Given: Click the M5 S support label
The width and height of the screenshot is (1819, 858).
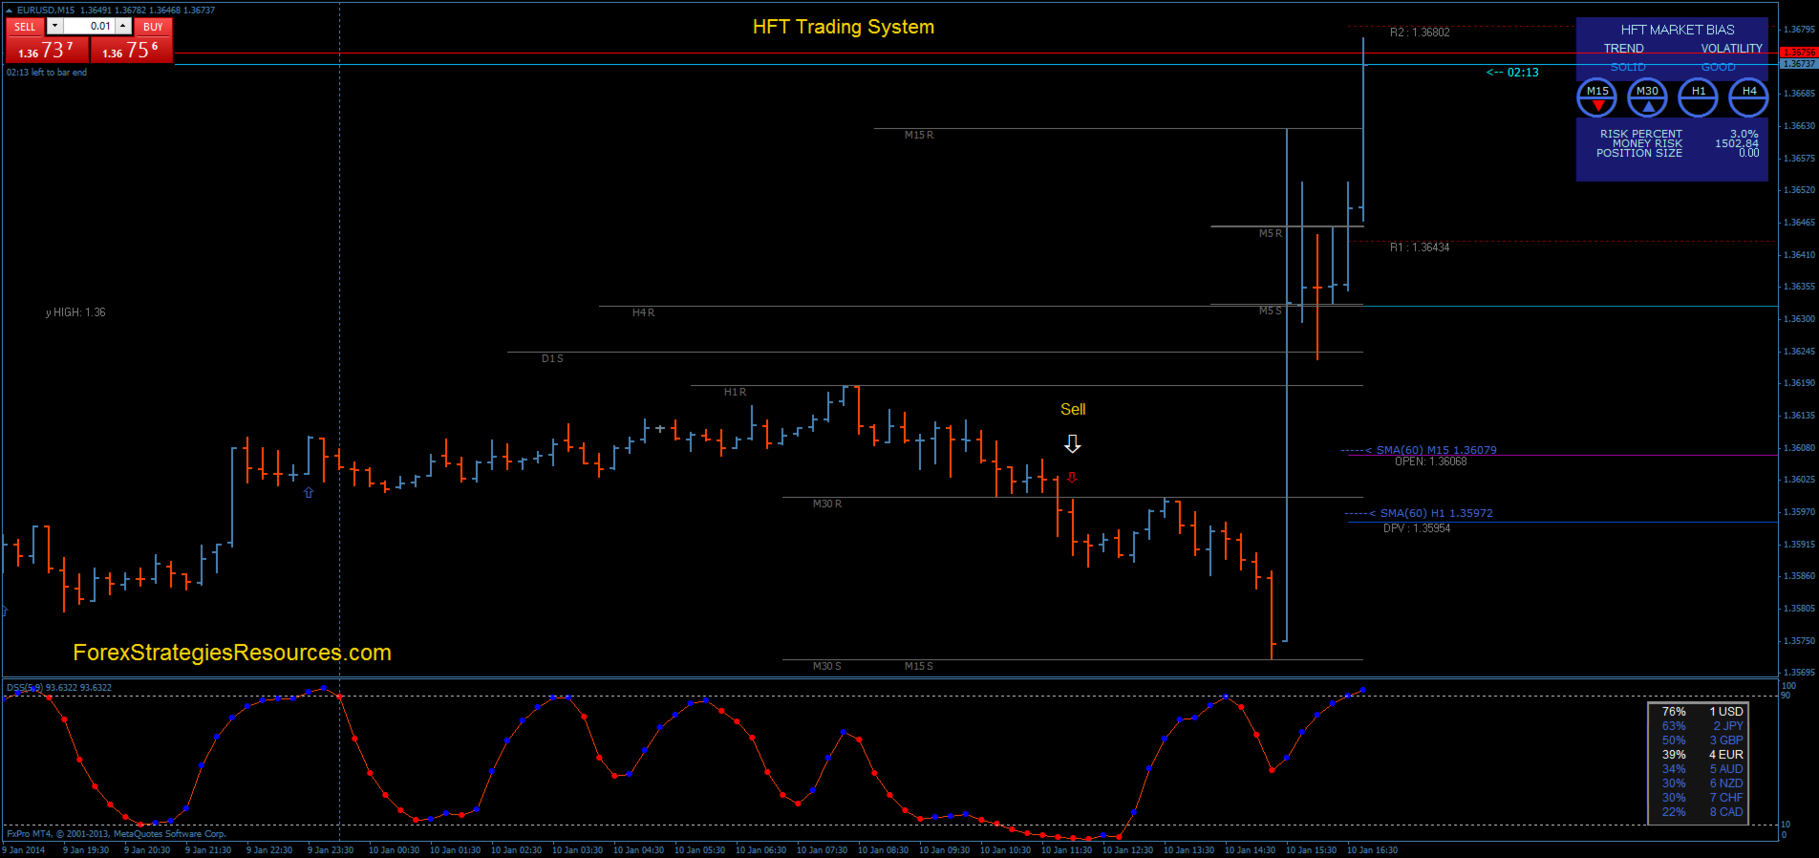Looking at the screenshot, I should click(x=1270, y=311).
